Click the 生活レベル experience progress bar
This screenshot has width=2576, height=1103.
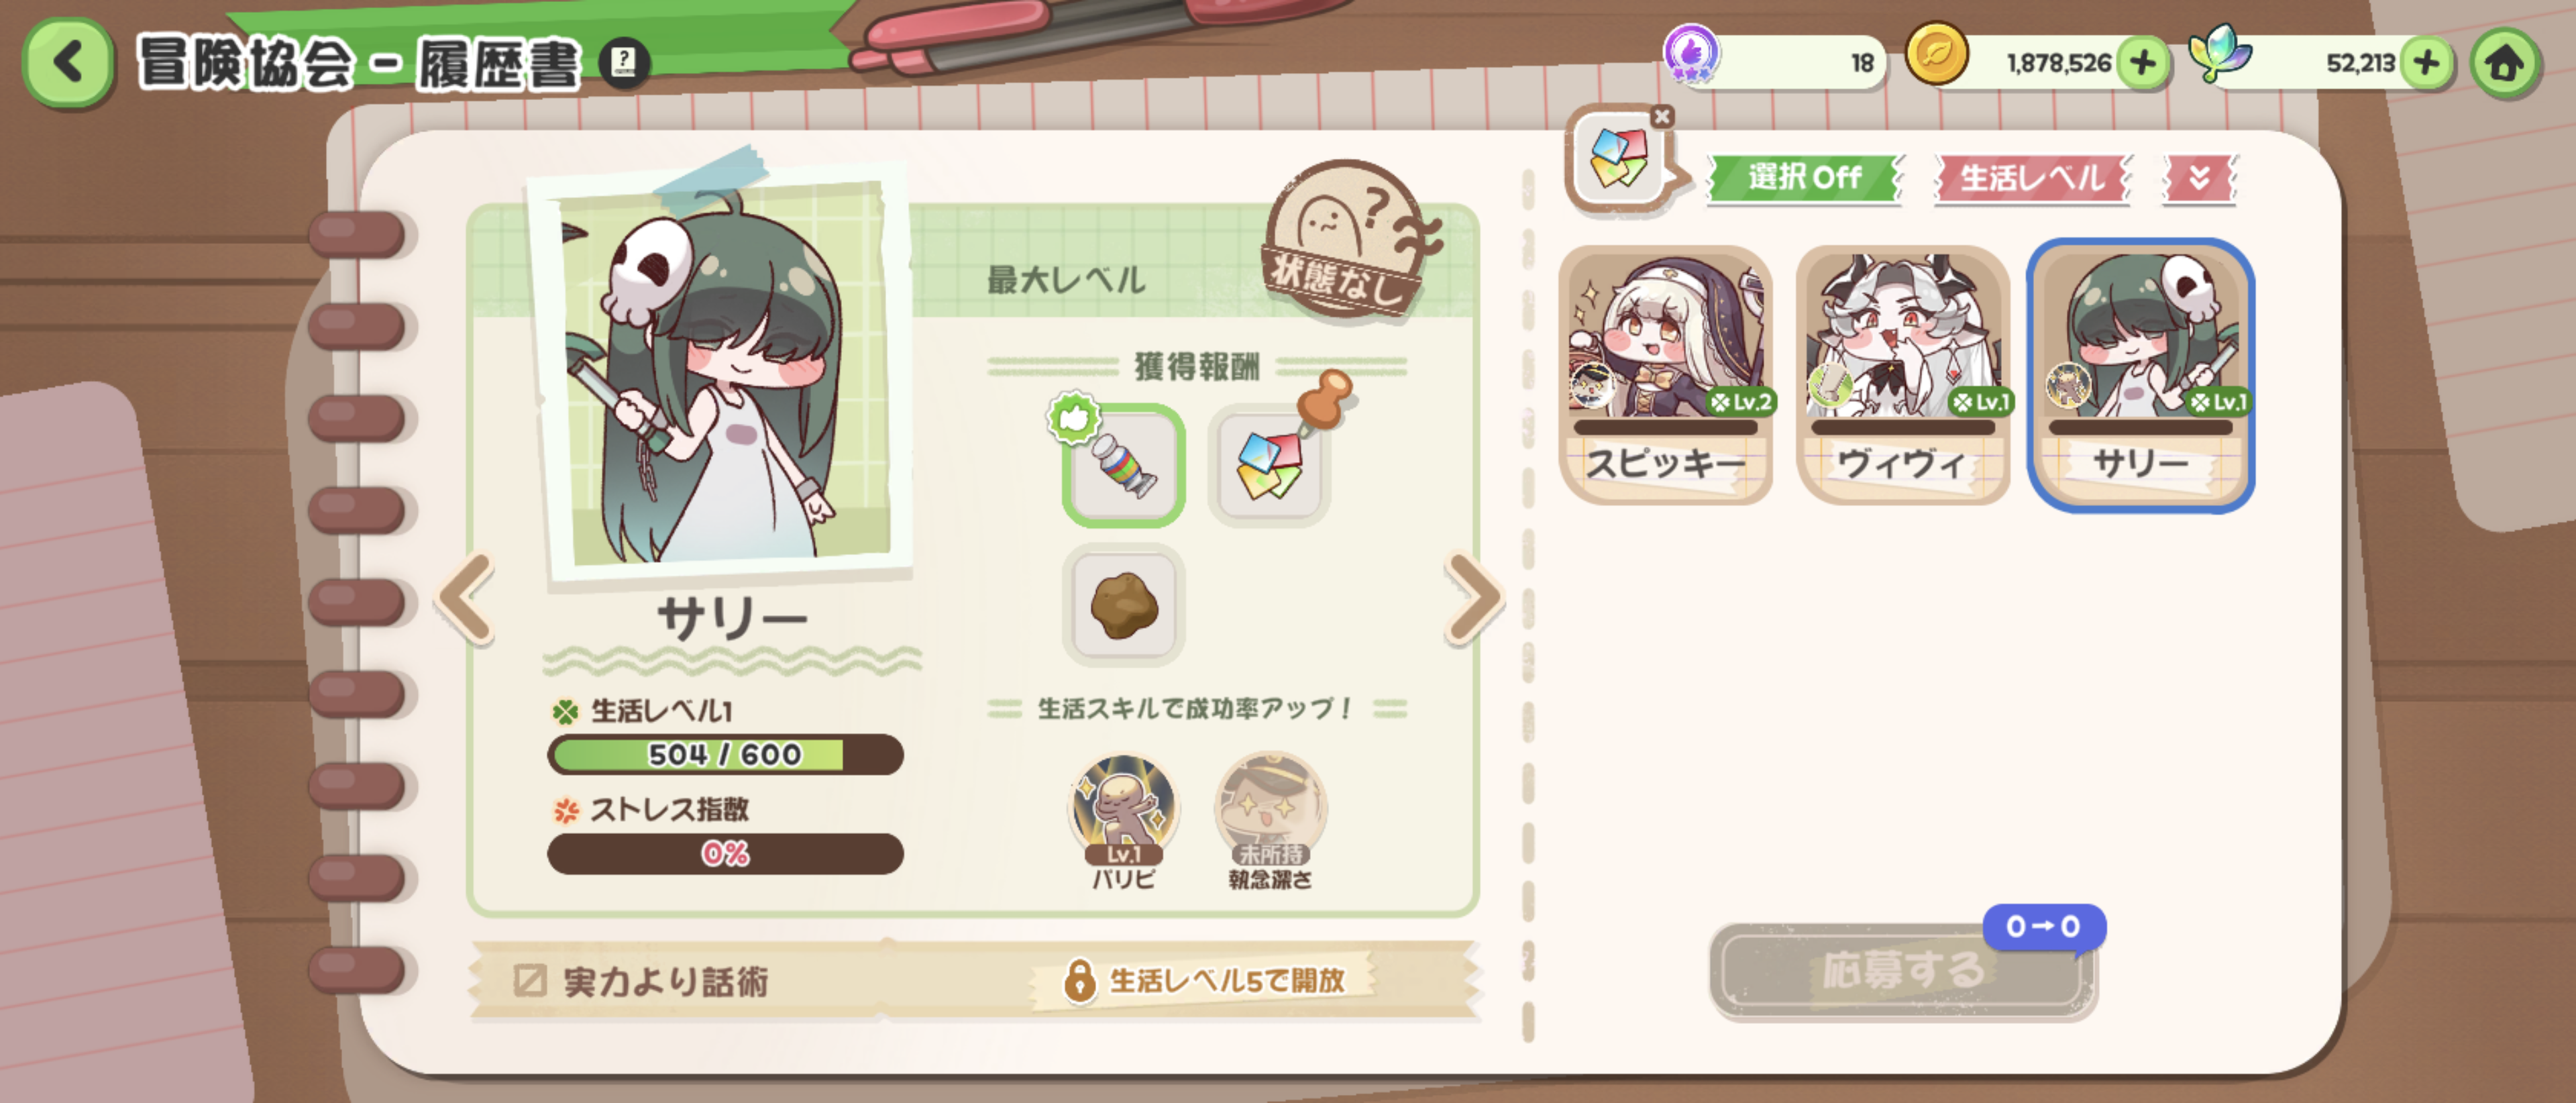(x=725, y=754)
